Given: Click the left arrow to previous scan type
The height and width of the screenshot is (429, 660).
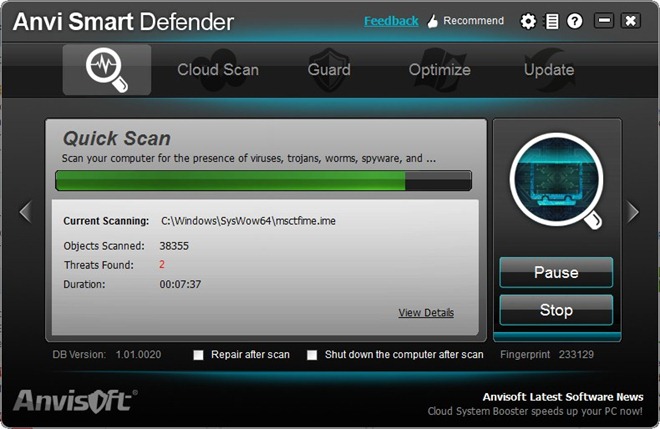Looking at the screenshot, I should 26,211.
